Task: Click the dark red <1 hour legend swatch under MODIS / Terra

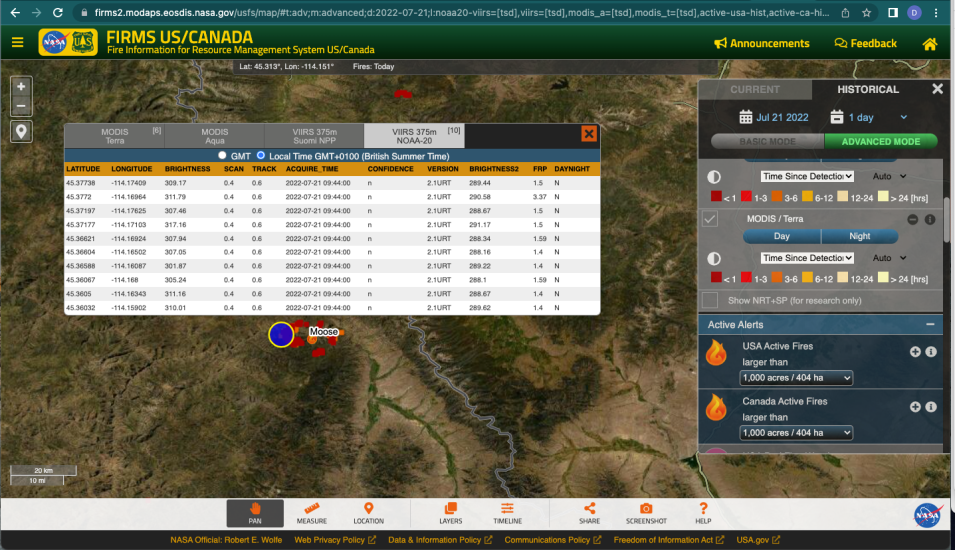Action: [x=716, y=278]
